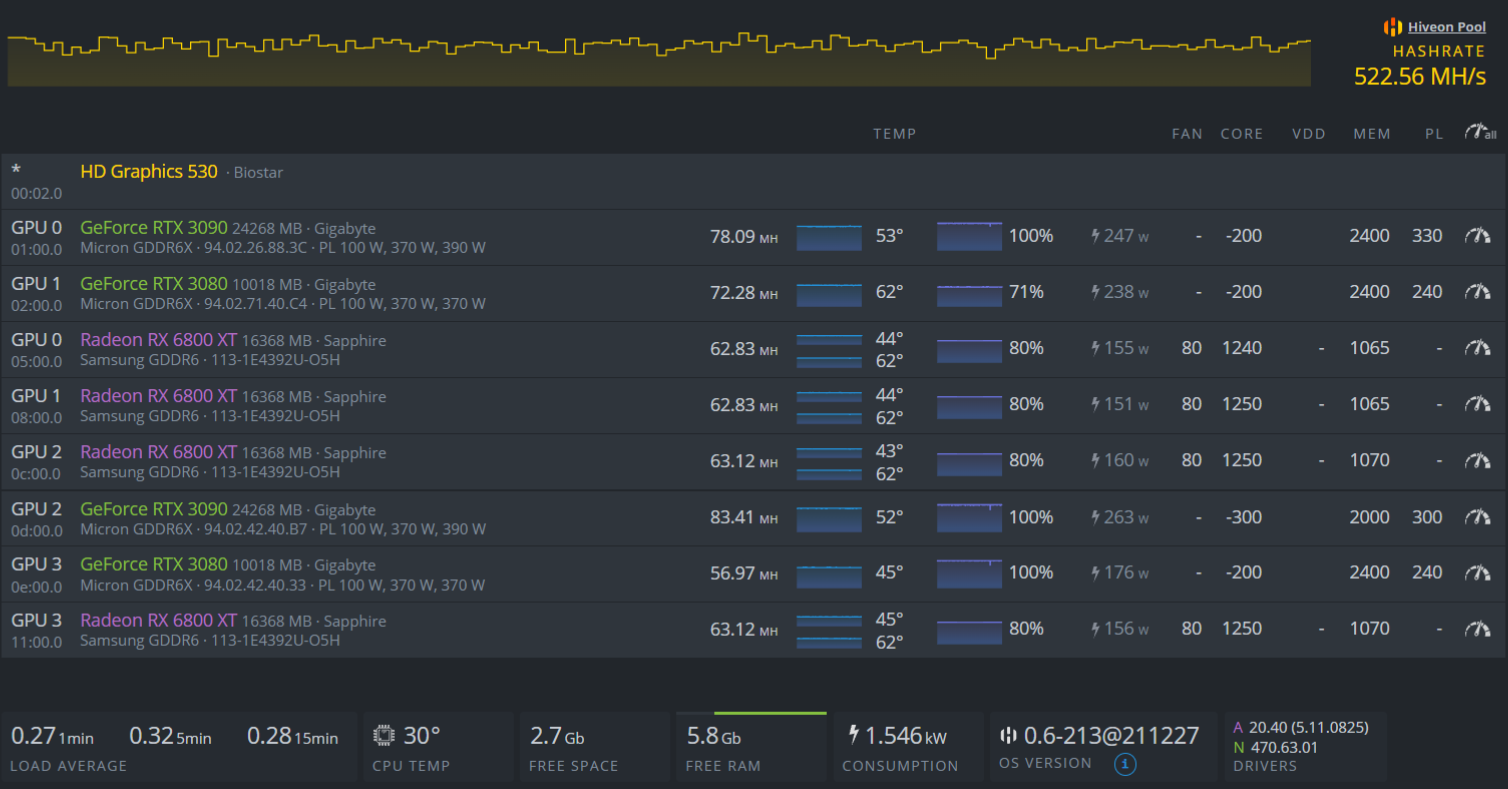This screenshot has height=789, width=1508.
Task: Click the info icon under OS version
Action: pyautogui.click(x=1125, y=765)
